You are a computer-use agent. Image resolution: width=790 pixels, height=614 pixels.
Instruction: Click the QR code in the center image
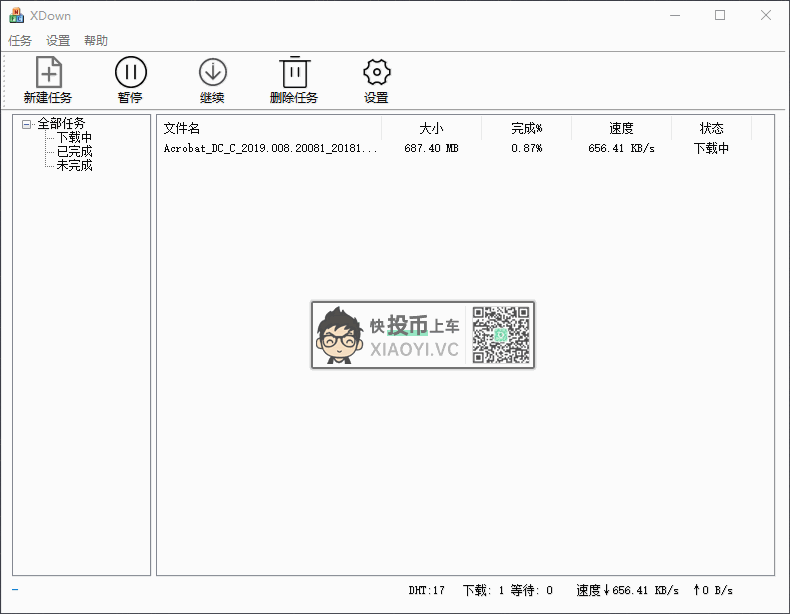pos(501,335)
